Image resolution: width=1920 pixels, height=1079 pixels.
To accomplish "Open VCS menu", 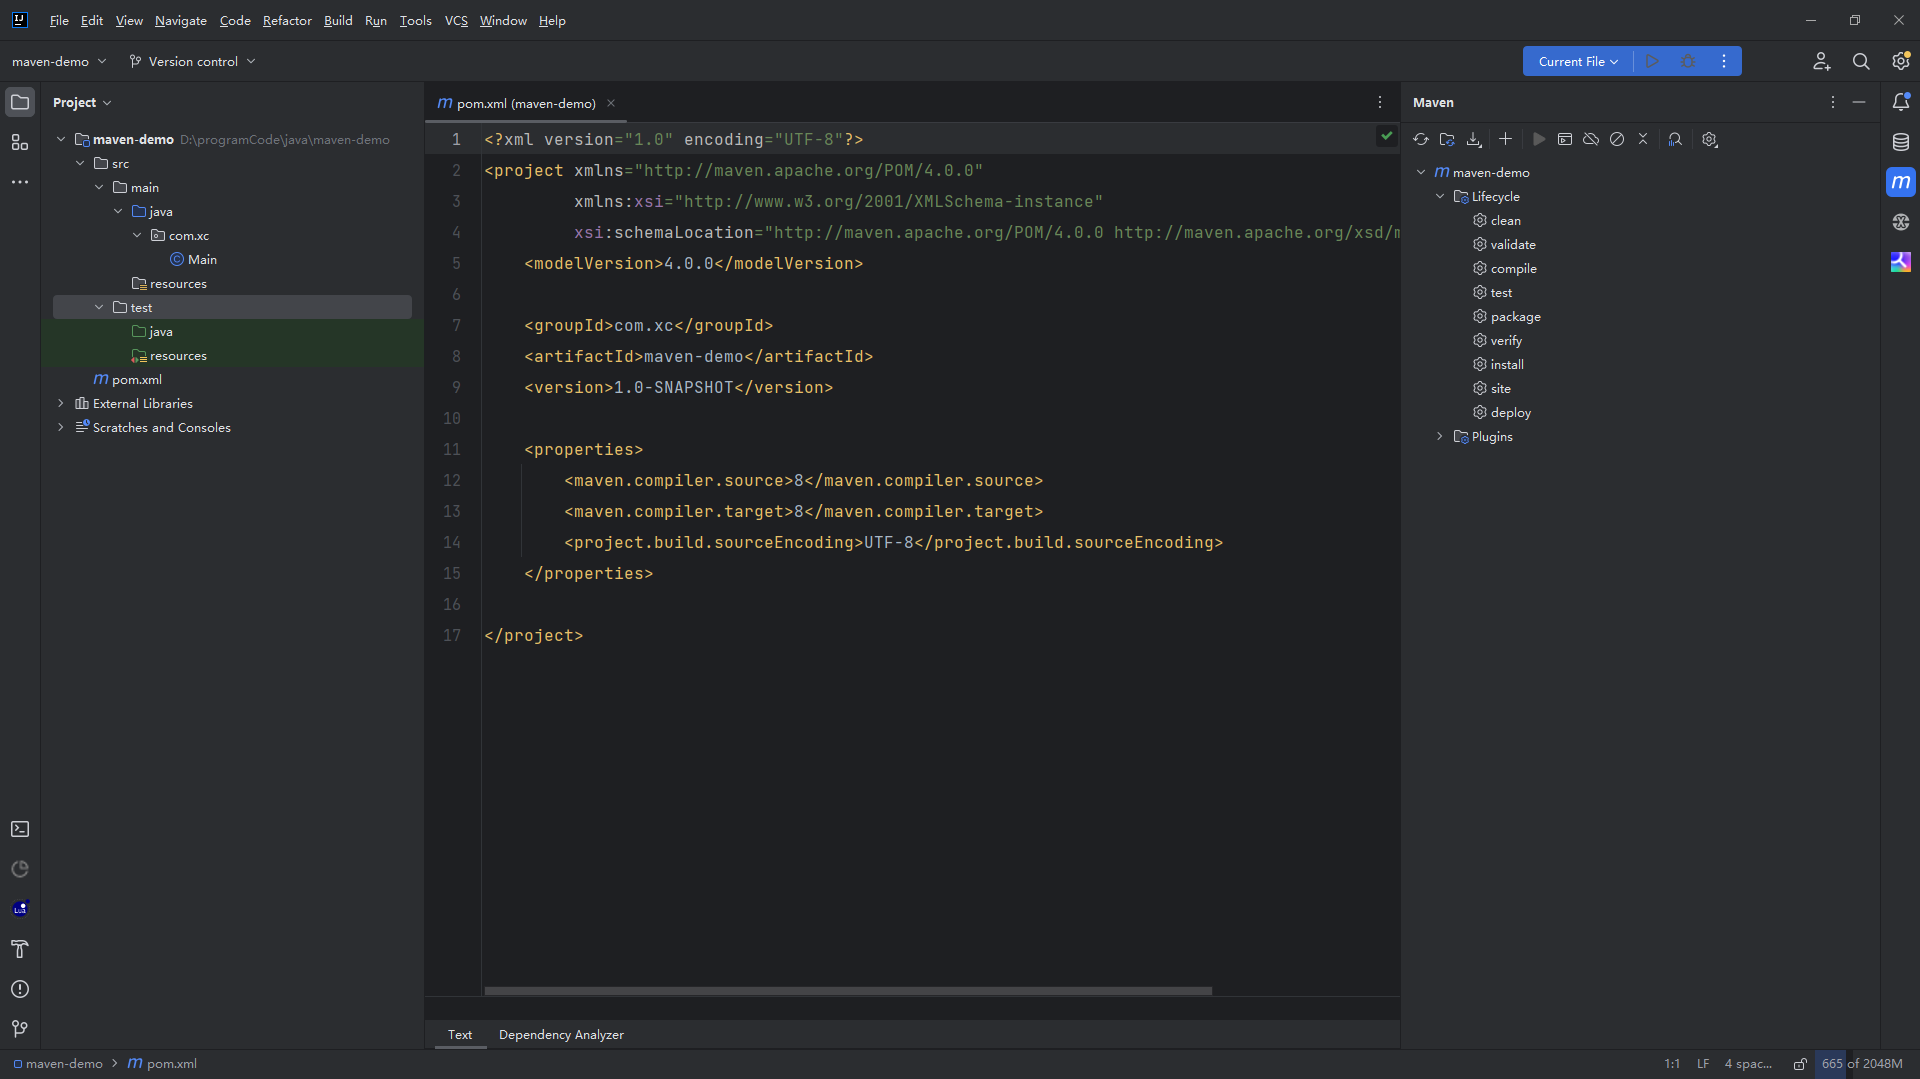I will (456, 20).
